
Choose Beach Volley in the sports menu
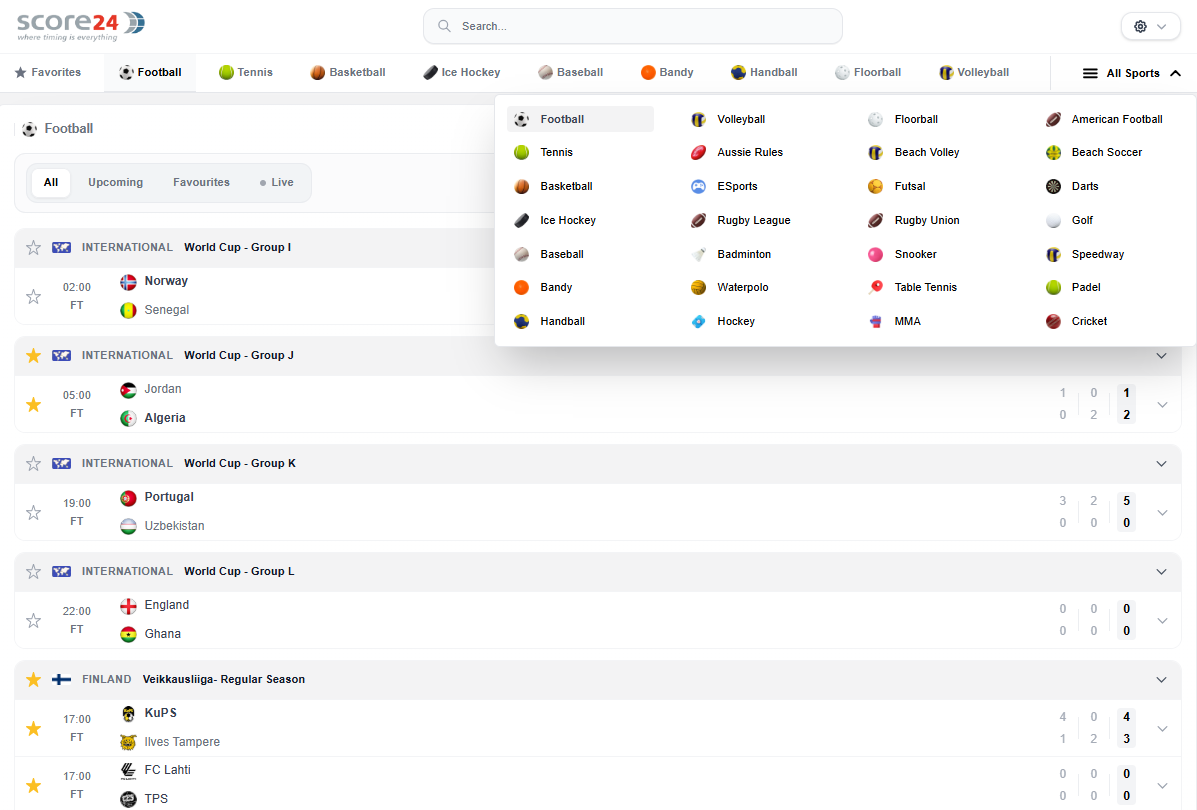click(914, 152)
